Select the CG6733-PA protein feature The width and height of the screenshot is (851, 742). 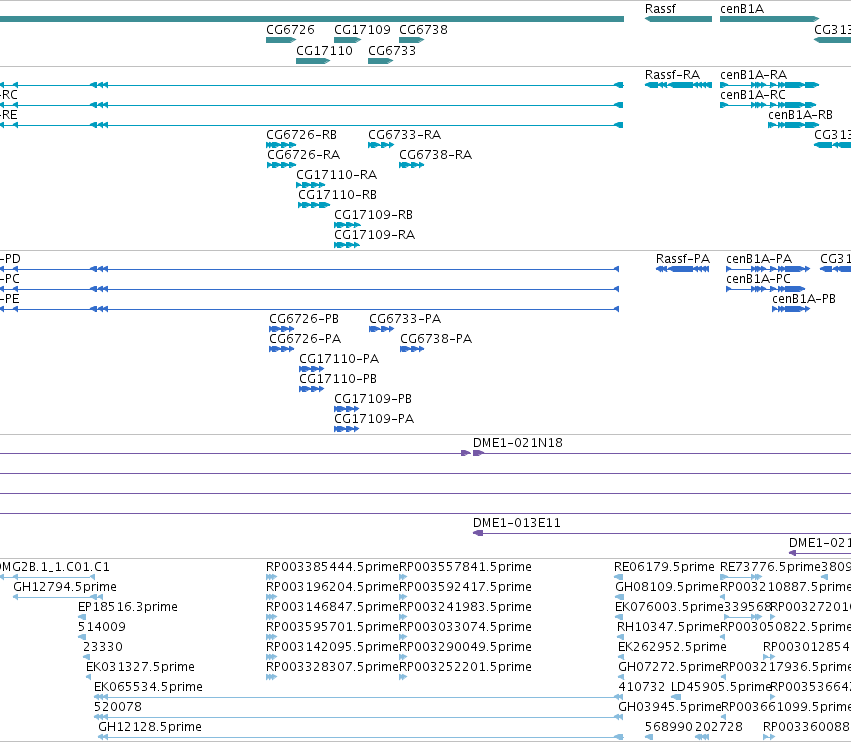pos(382,329)
